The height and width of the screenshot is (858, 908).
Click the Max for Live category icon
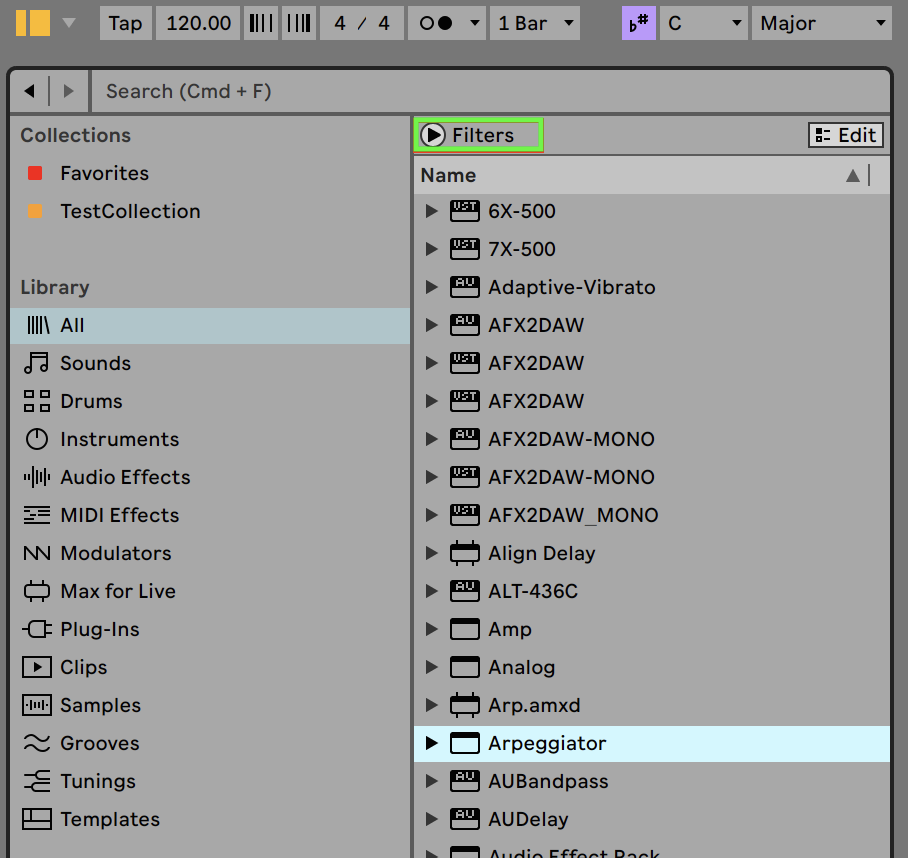(37, 591)
